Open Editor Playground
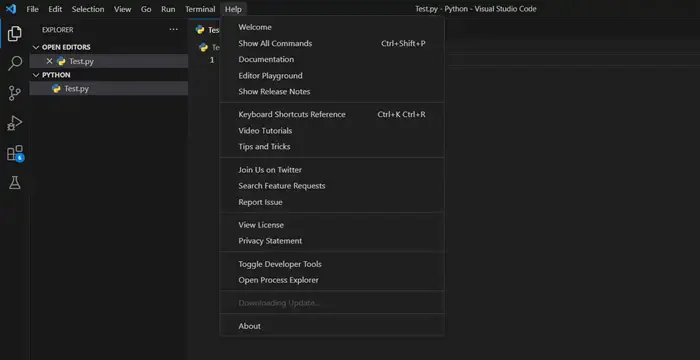 [332, 75]
